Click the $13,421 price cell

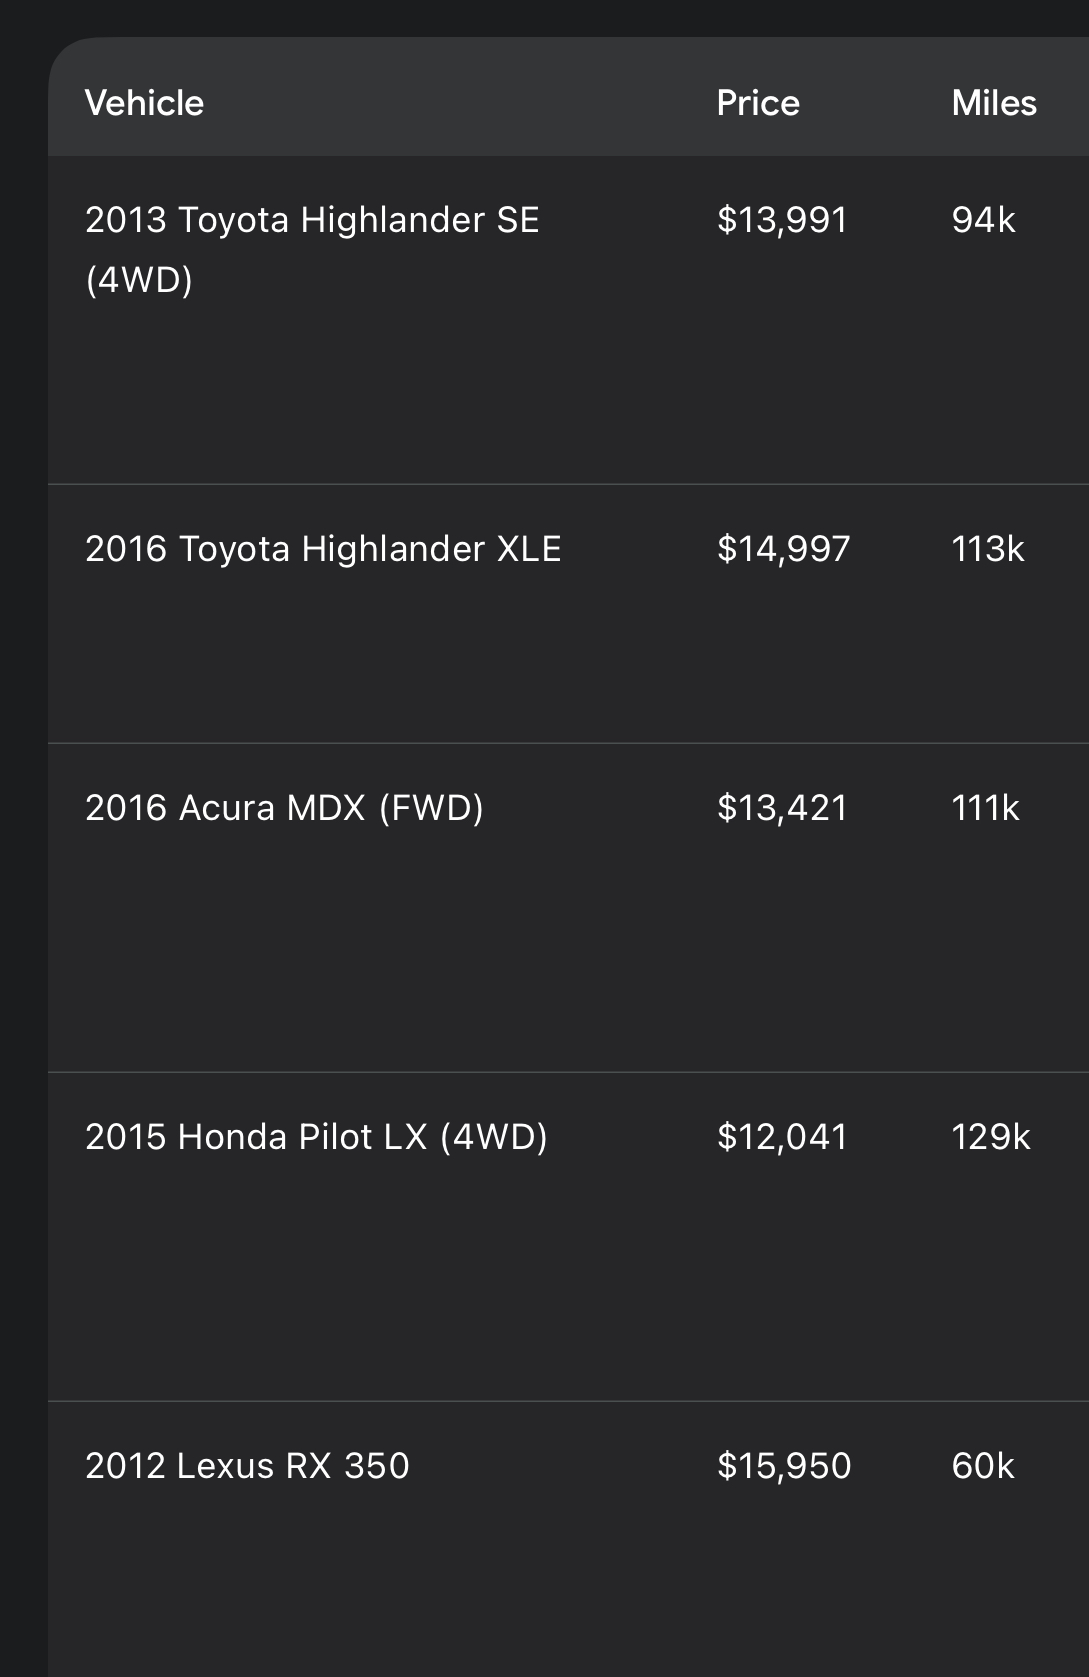782,808
